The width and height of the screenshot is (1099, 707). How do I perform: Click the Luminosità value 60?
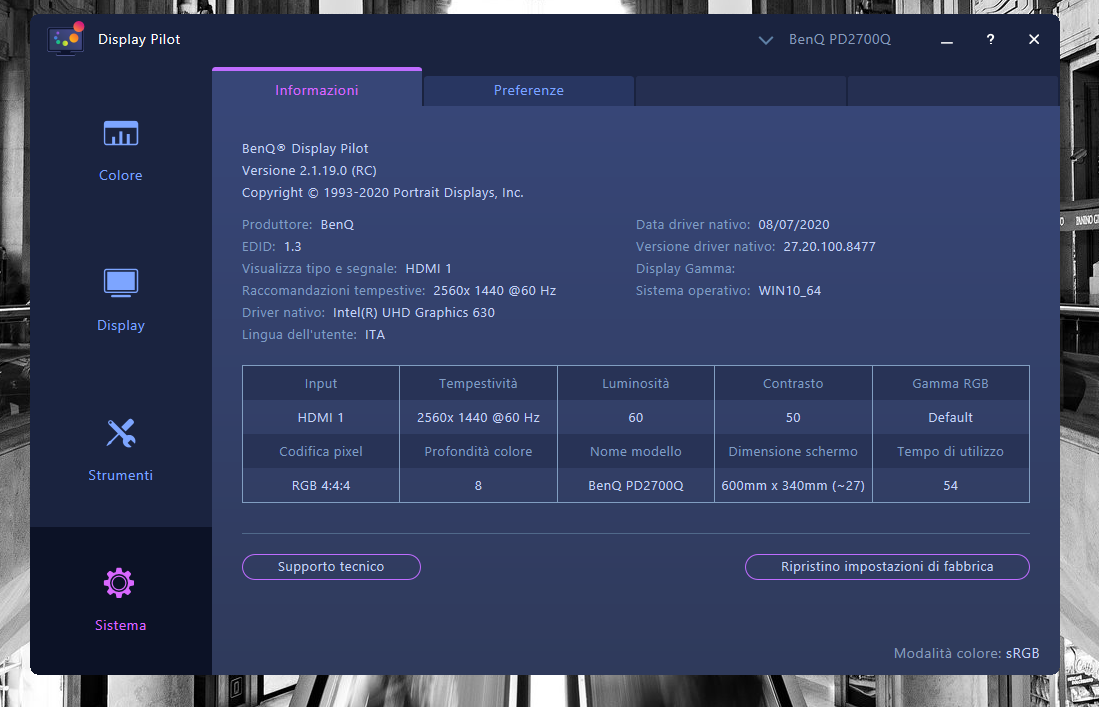pyautogui.click(x=636, y=418)
